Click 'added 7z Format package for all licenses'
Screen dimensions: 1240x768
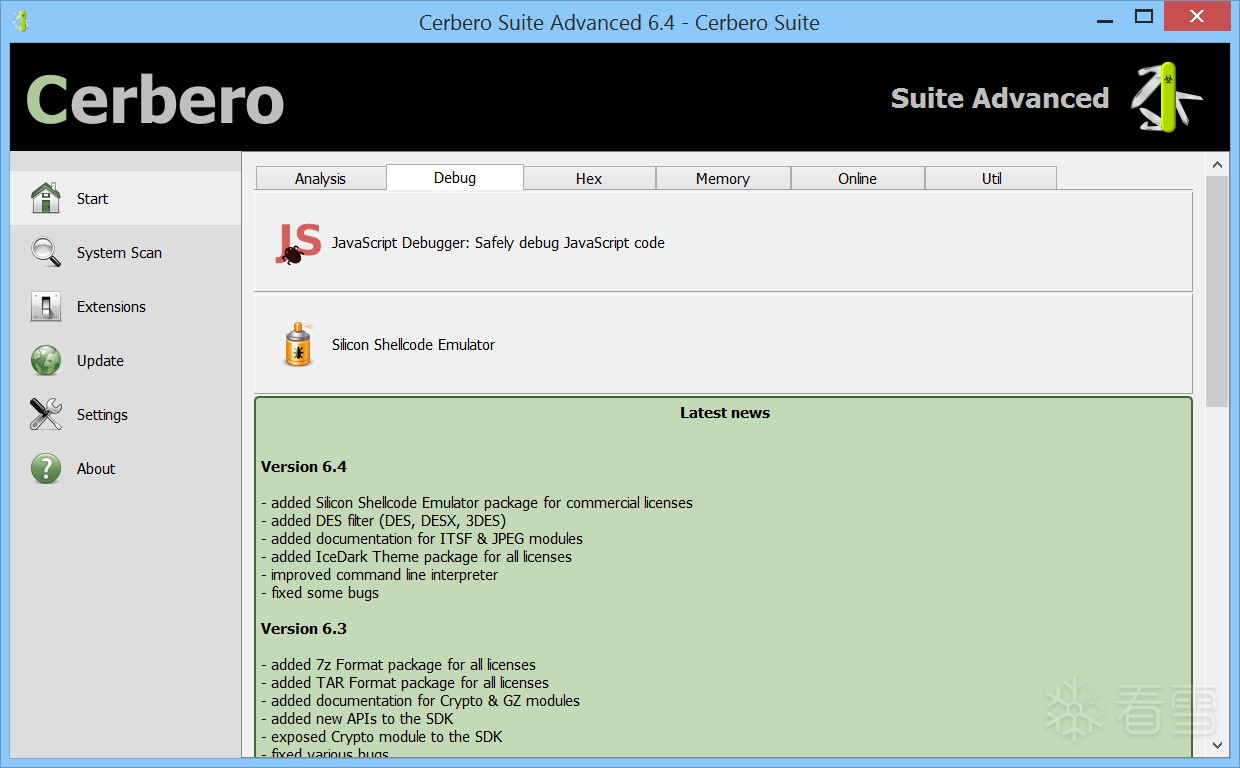point(399,665)
